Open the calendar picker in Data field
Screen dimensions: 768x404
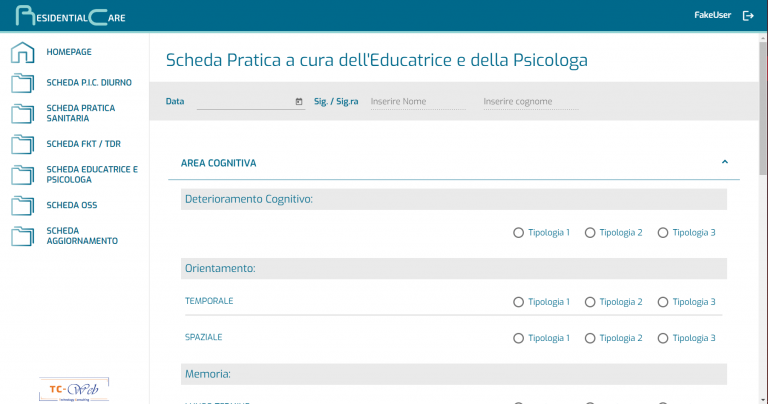click(x=299, y=102)
